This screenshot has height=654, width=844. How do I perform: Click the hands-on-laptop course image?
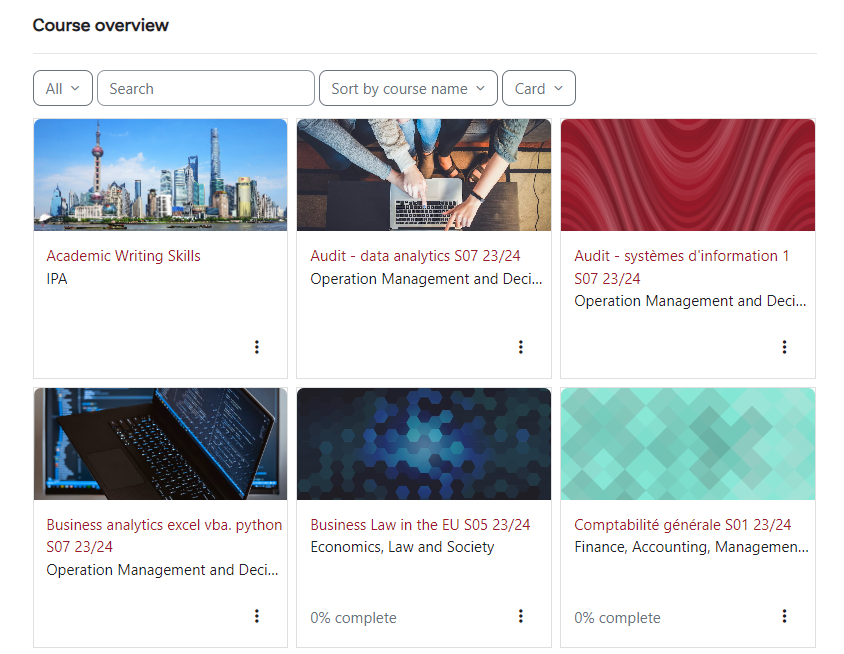(x=424, y=175)
